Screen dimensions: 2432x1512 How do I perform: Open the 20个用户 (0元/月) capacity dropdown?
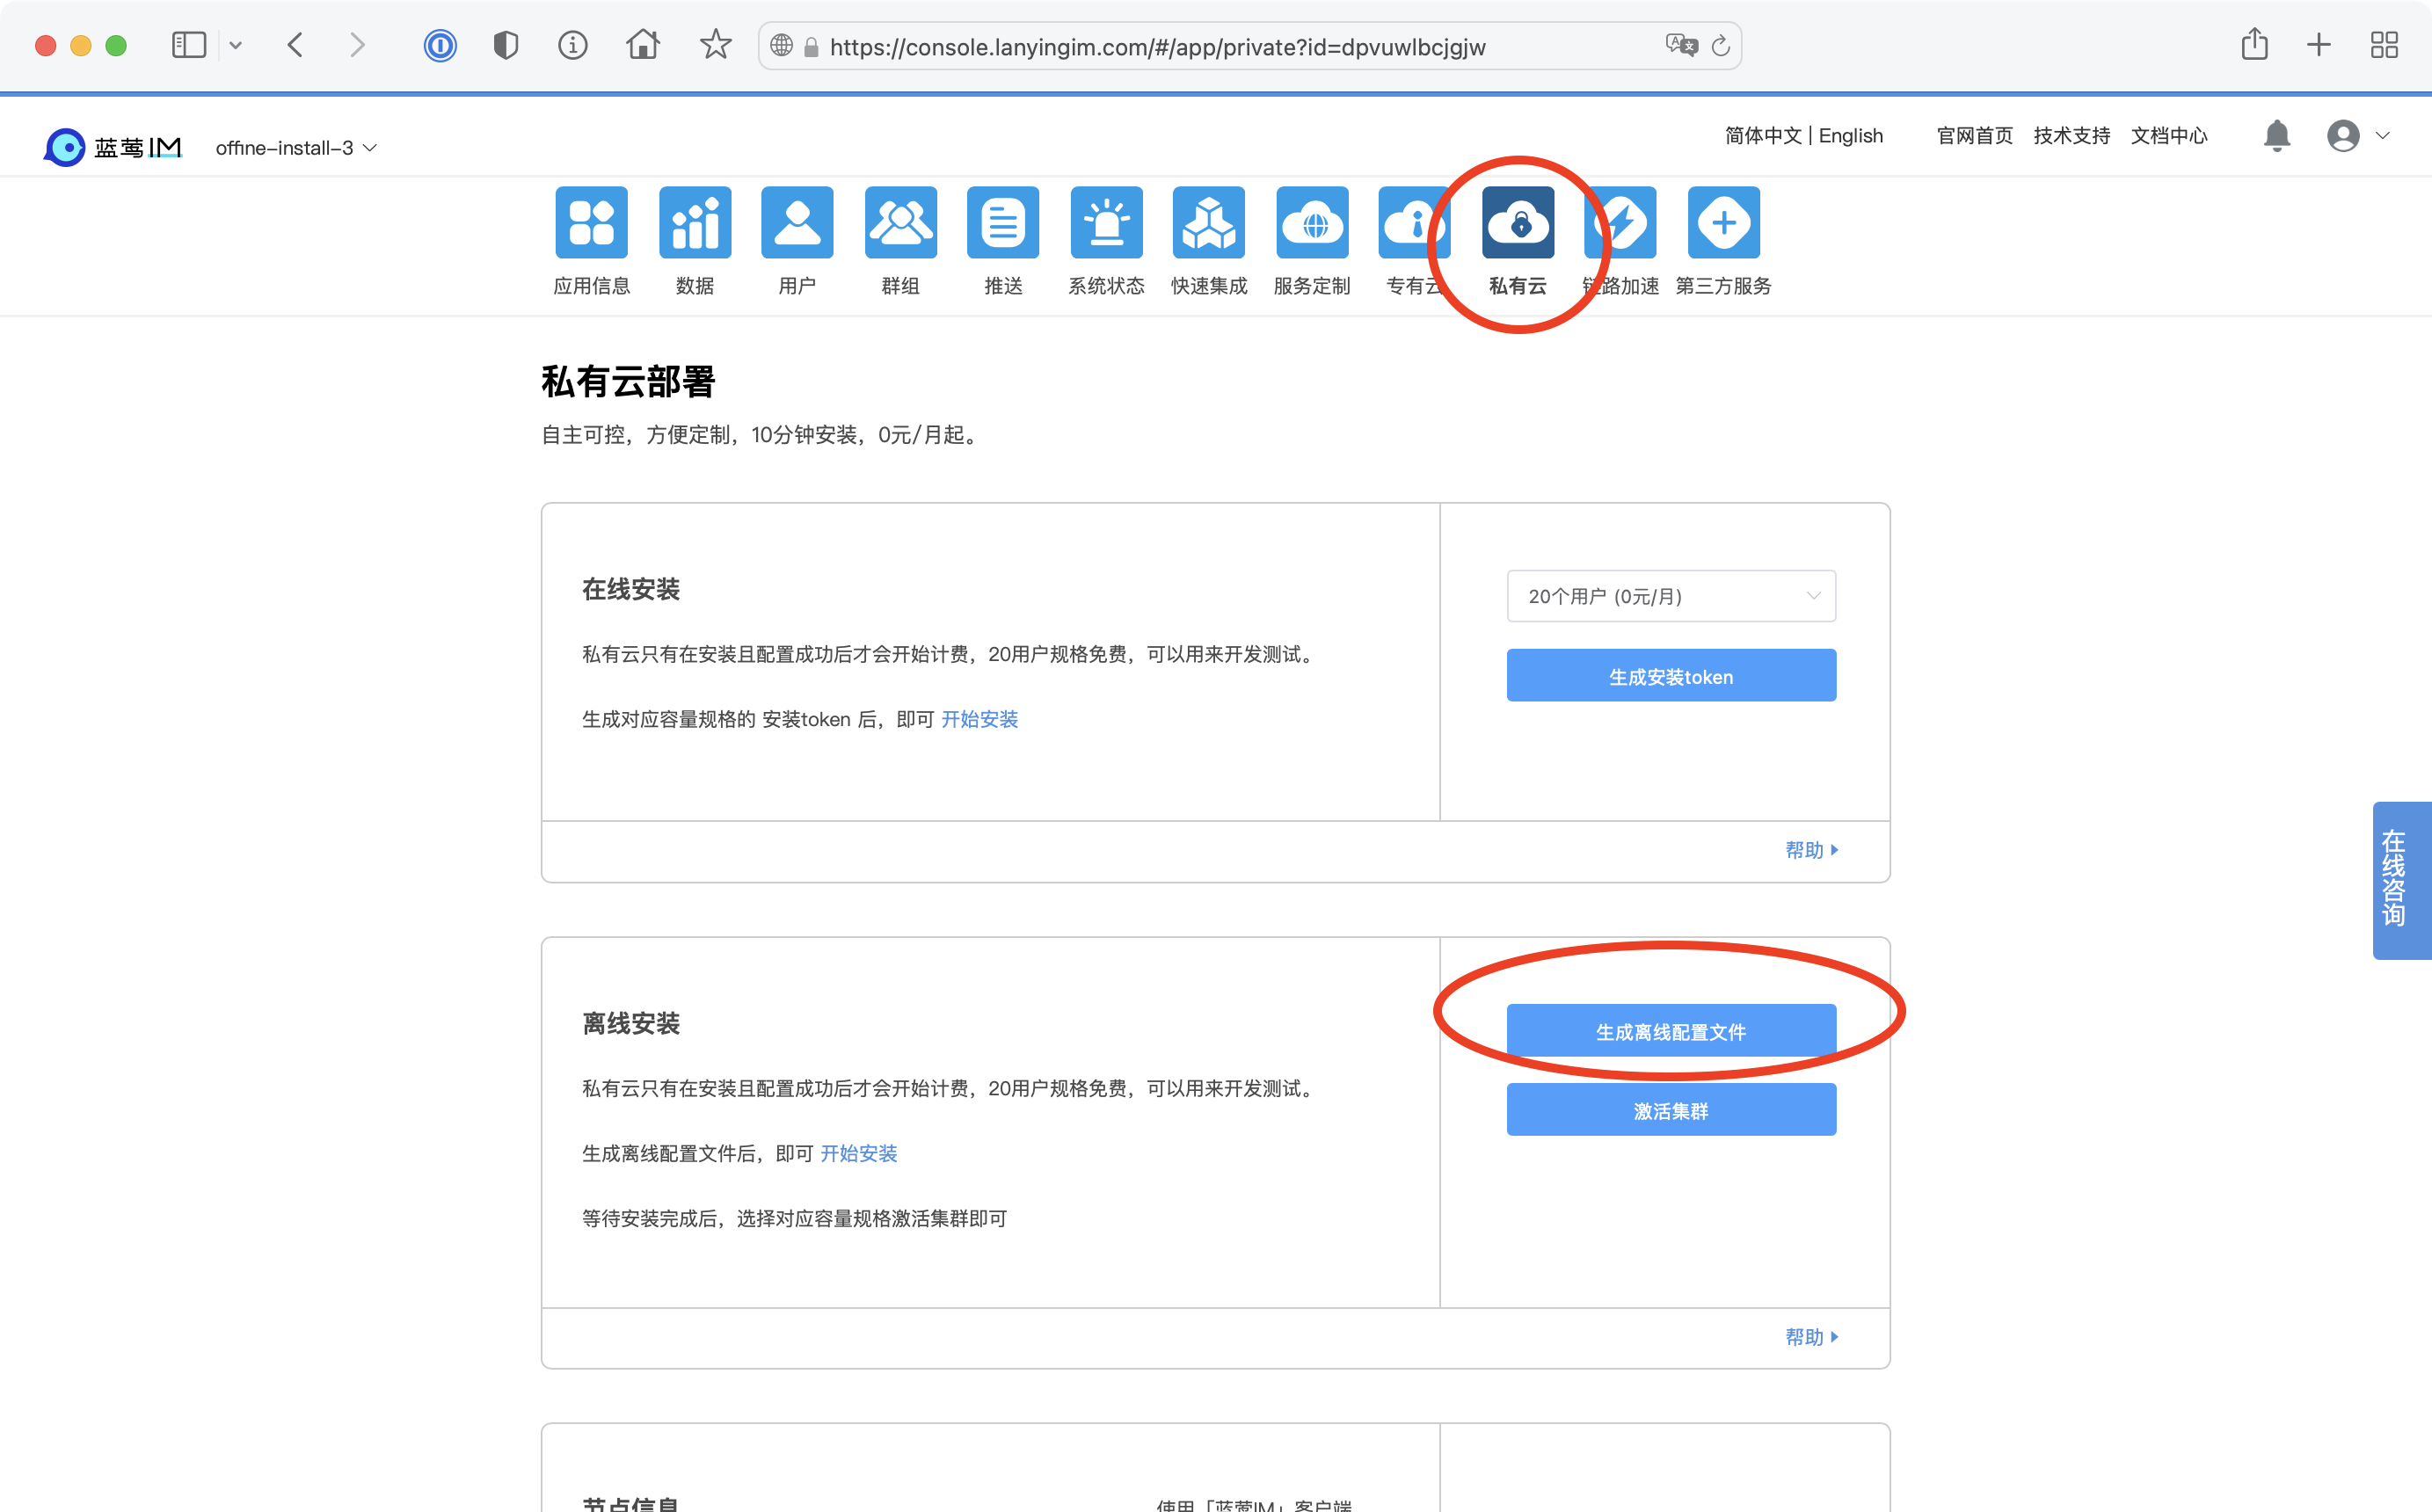point(1671,596)
